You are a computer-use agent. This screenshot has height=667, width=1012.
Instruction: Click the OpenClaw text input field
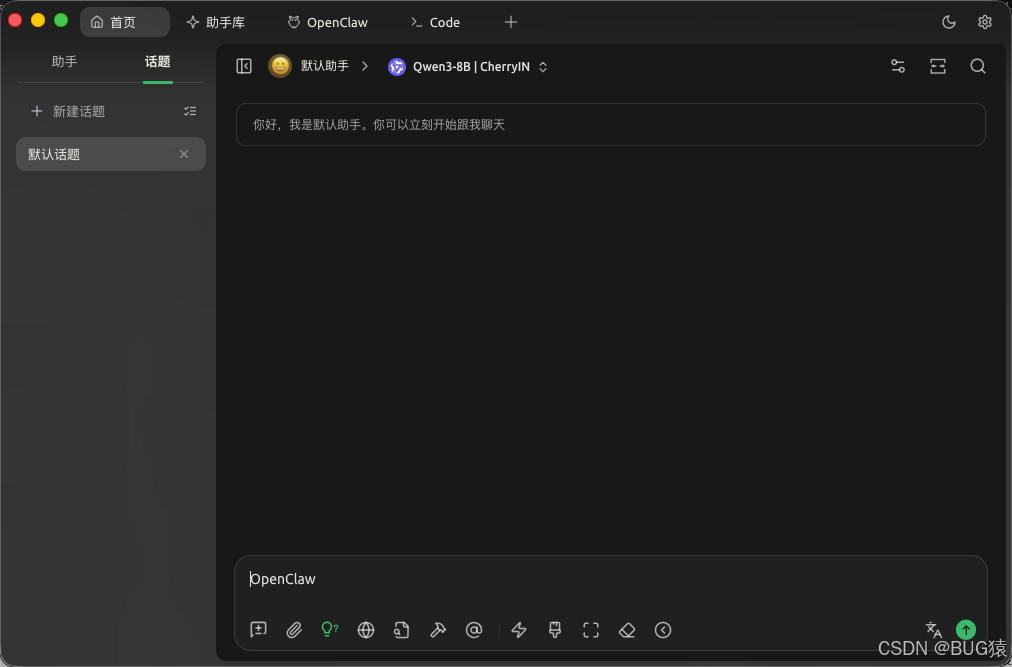pos(610,579)
